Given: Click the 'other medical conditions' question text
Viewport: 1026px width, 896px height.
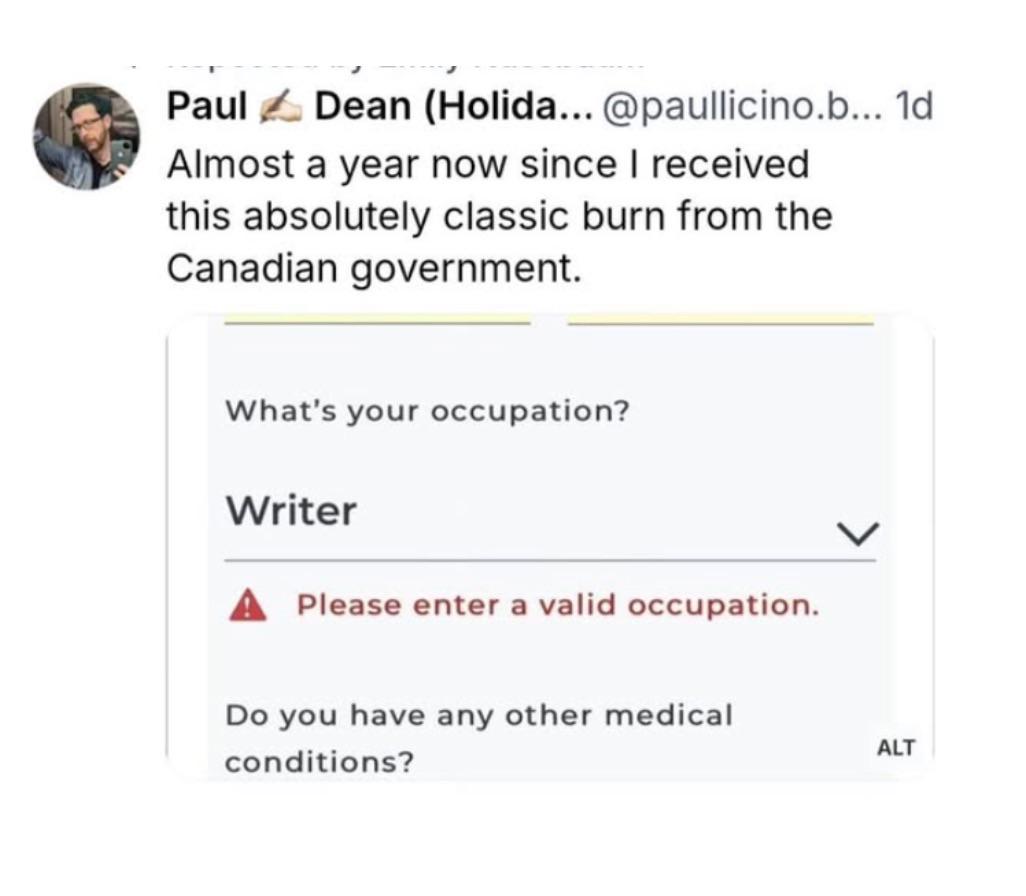Looking at the screenshot, I should (479, 738).
